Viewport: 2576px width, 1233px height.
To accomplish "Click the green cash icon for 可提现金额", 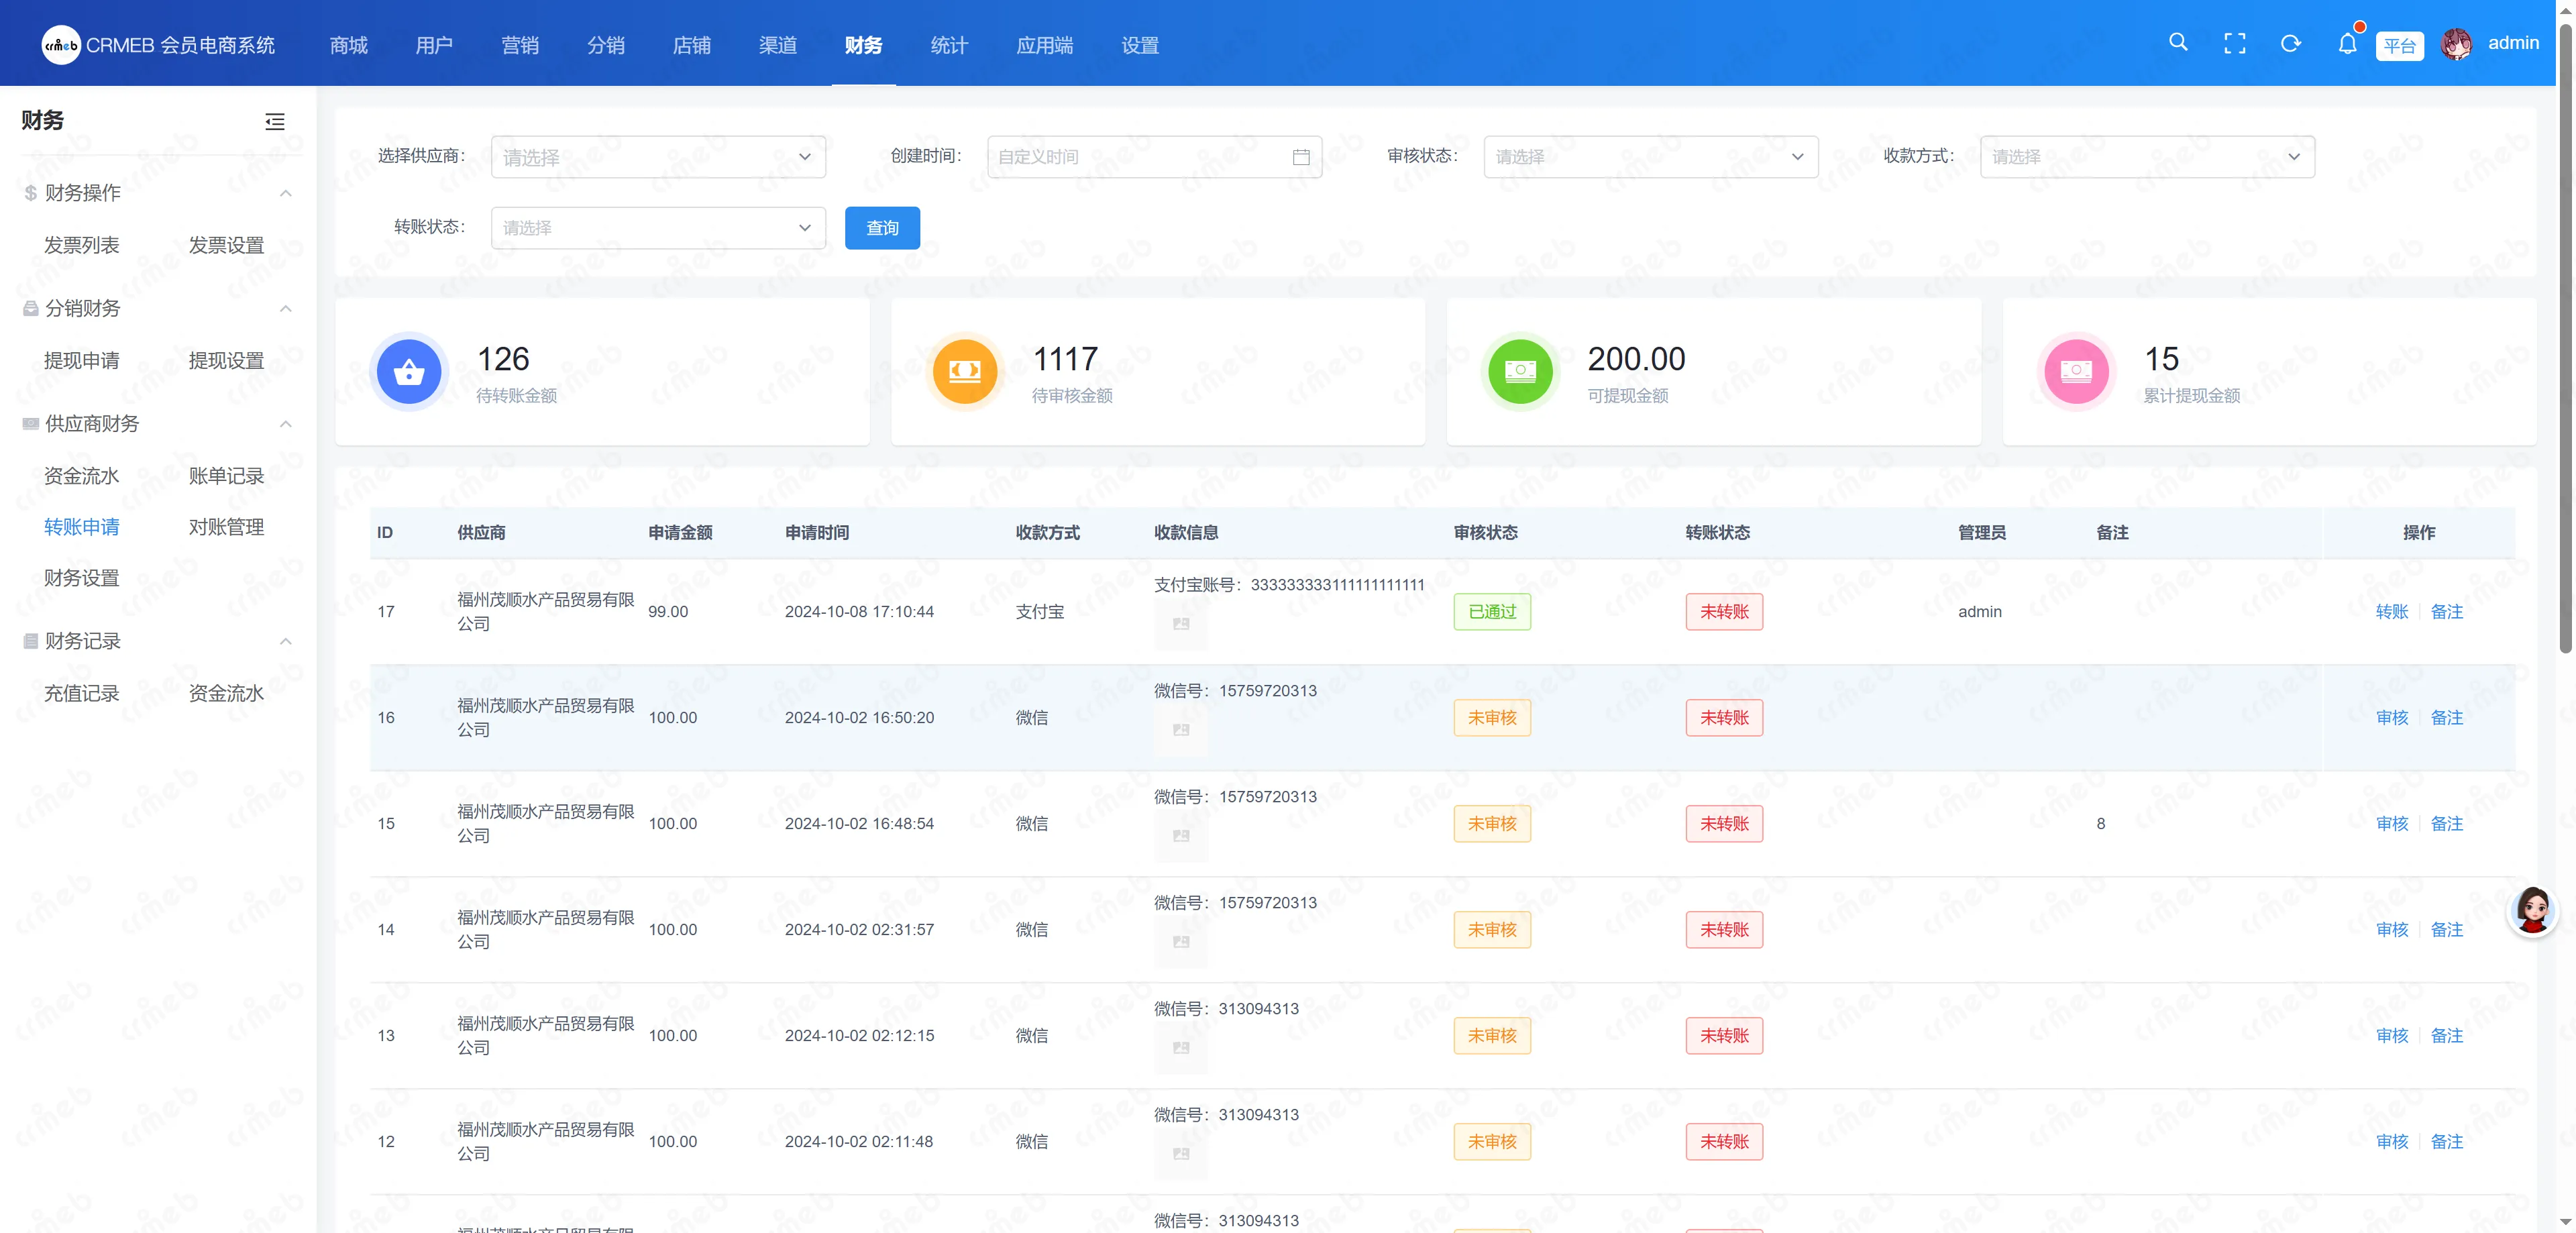I will coord(1520,372).
